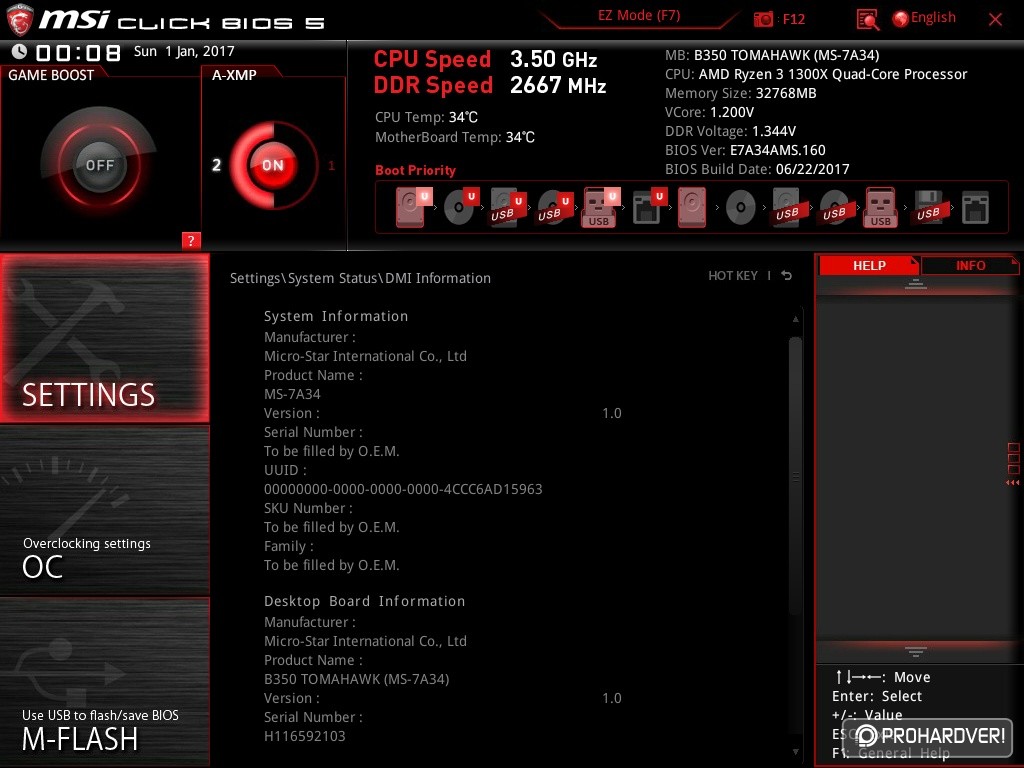Click the DMI list scroll down arrow
The height and width of the screenshot is (768, 1024).
point(795,752)
